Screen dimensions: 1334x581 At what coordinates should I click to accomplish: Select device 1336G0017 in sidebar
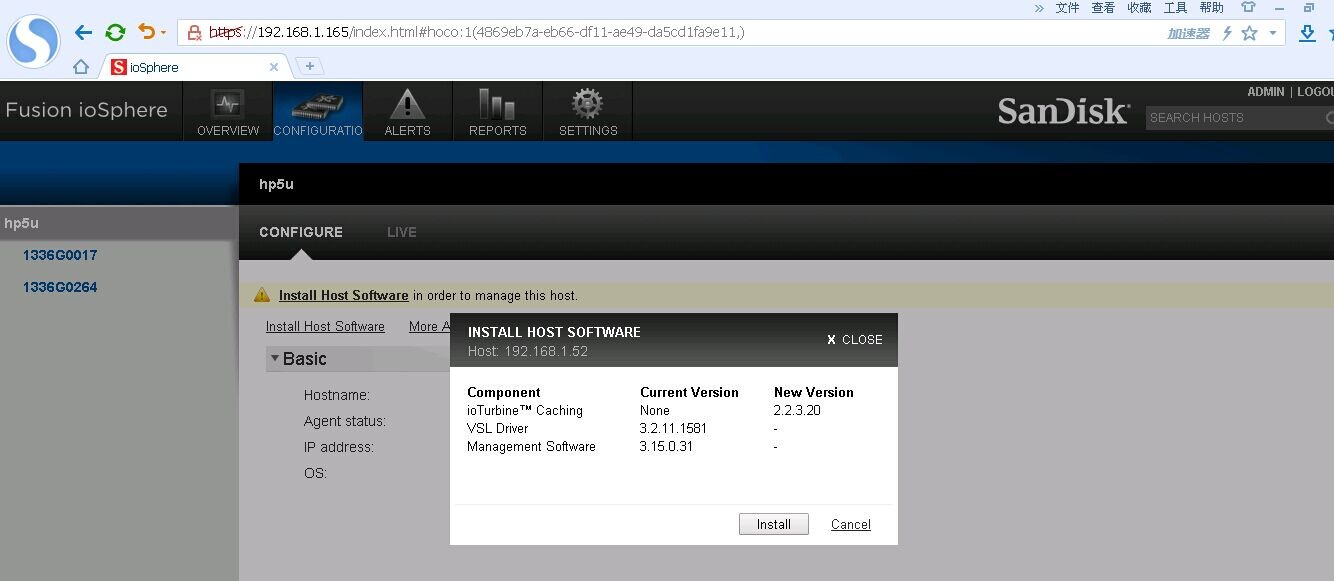click(60, 255)
